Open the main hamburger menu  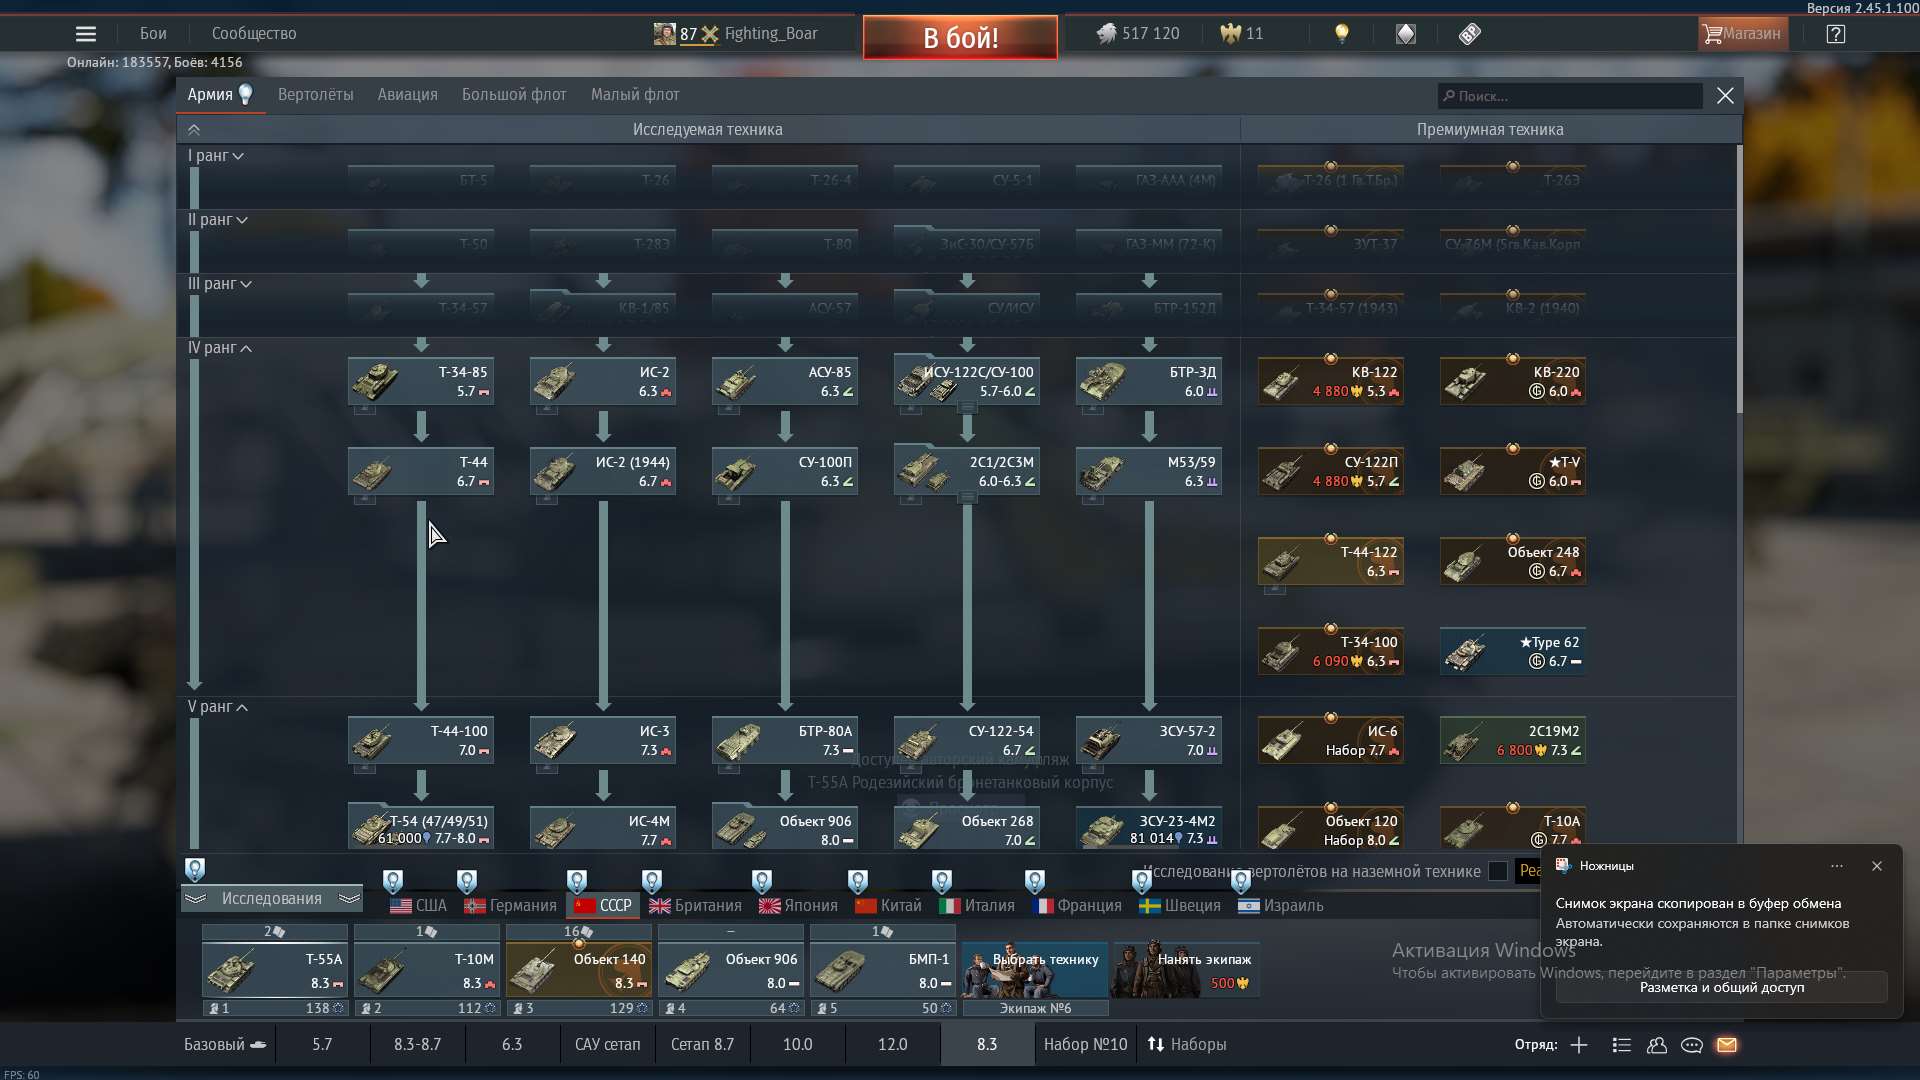[x=86, y=34]
